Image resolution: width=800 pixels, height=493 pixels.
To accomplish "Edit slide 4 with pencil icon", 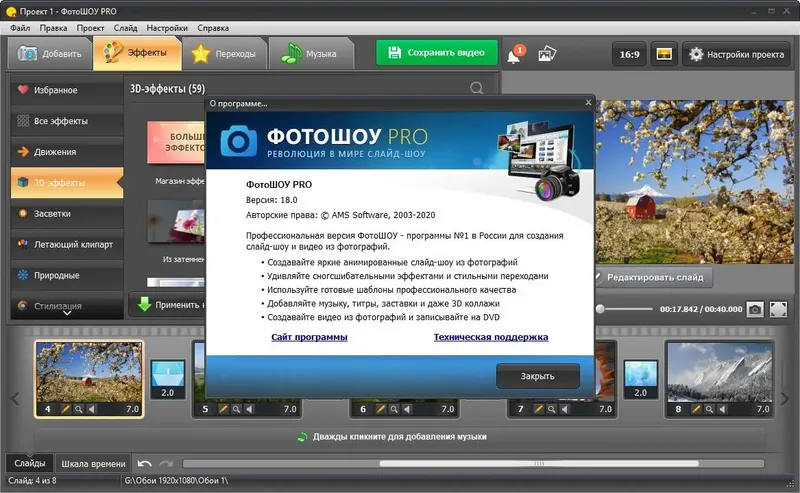I will click(65, 409).
